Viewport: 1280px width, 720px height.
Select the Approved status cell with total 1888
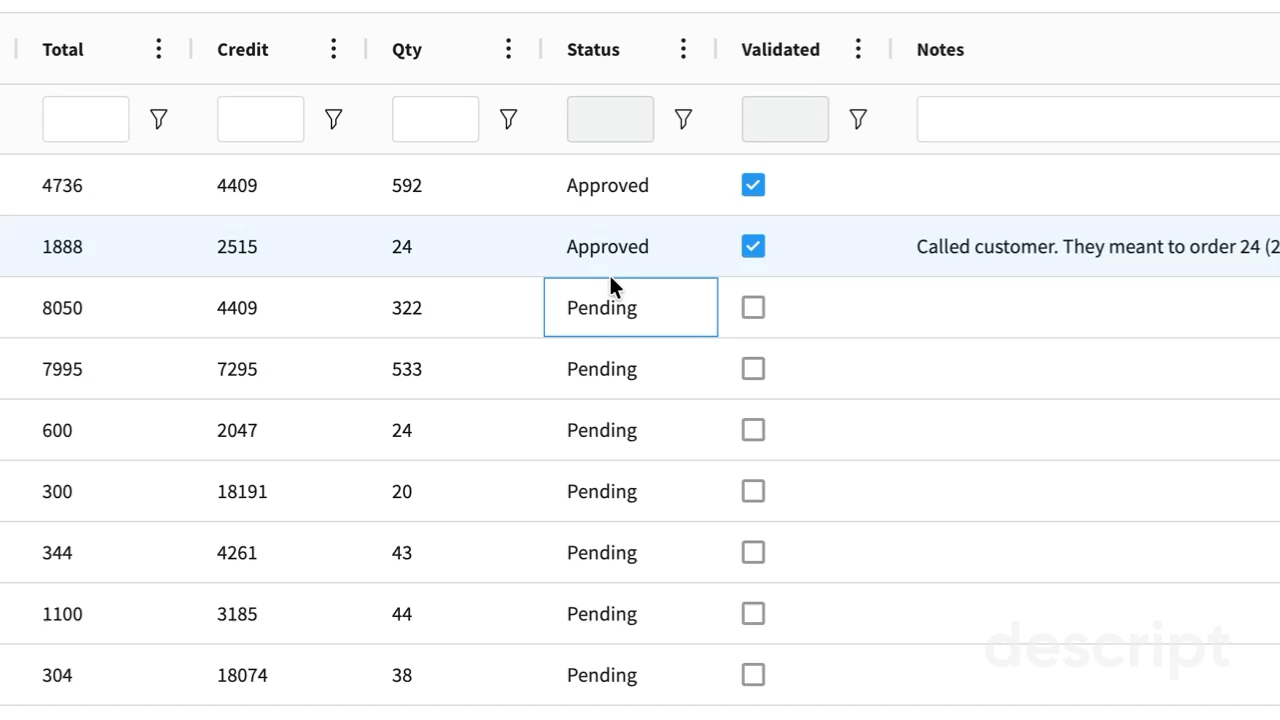pos(607,247)
